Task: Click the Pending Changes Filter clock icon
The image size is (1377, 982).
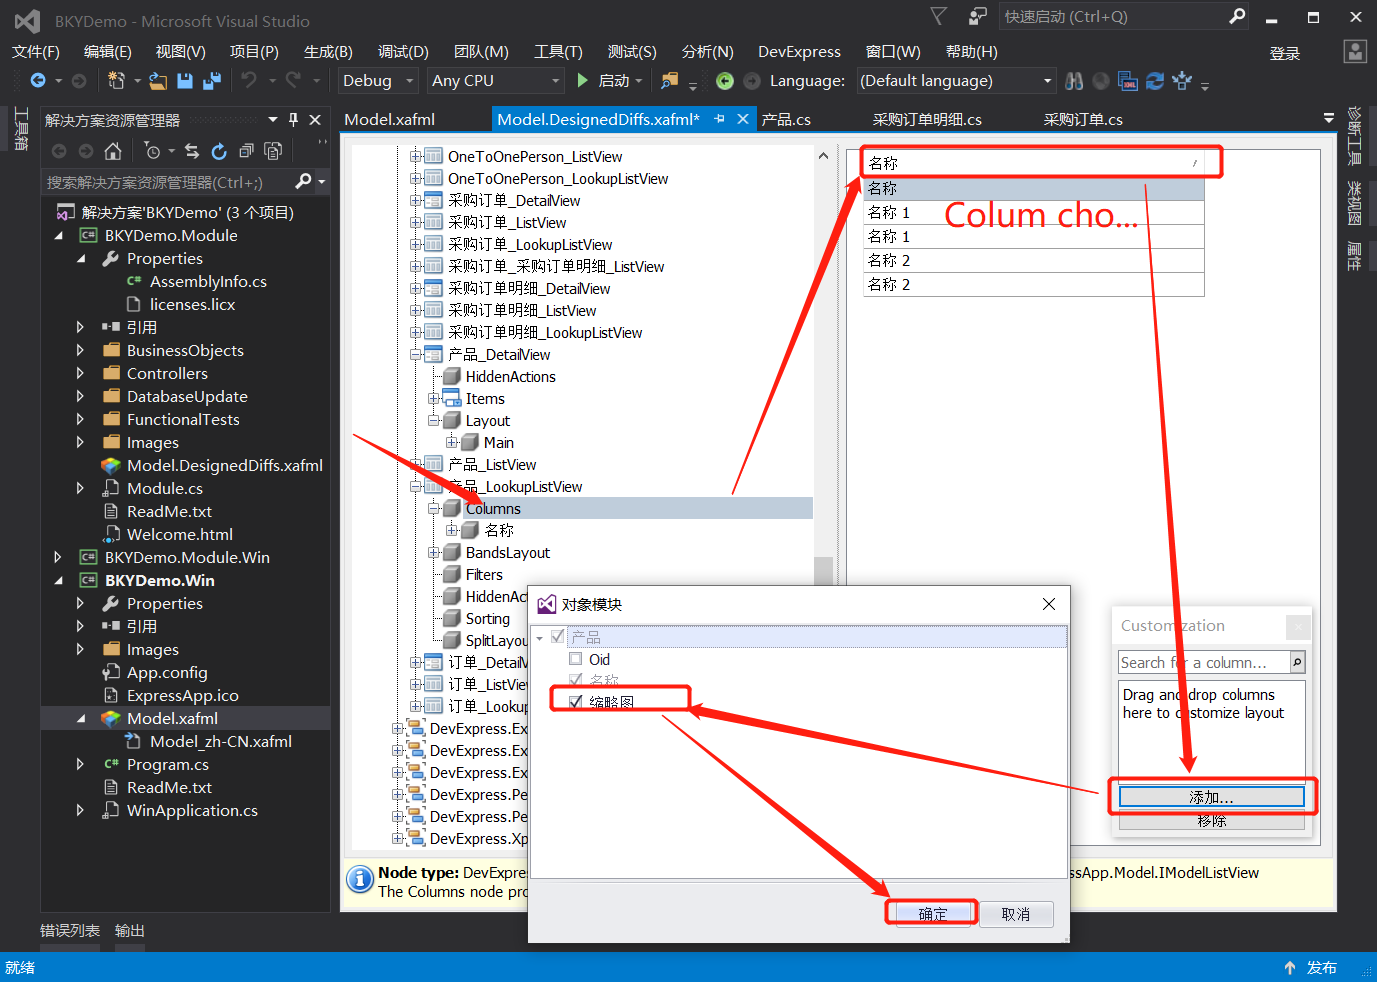Action: coord(152,151)
